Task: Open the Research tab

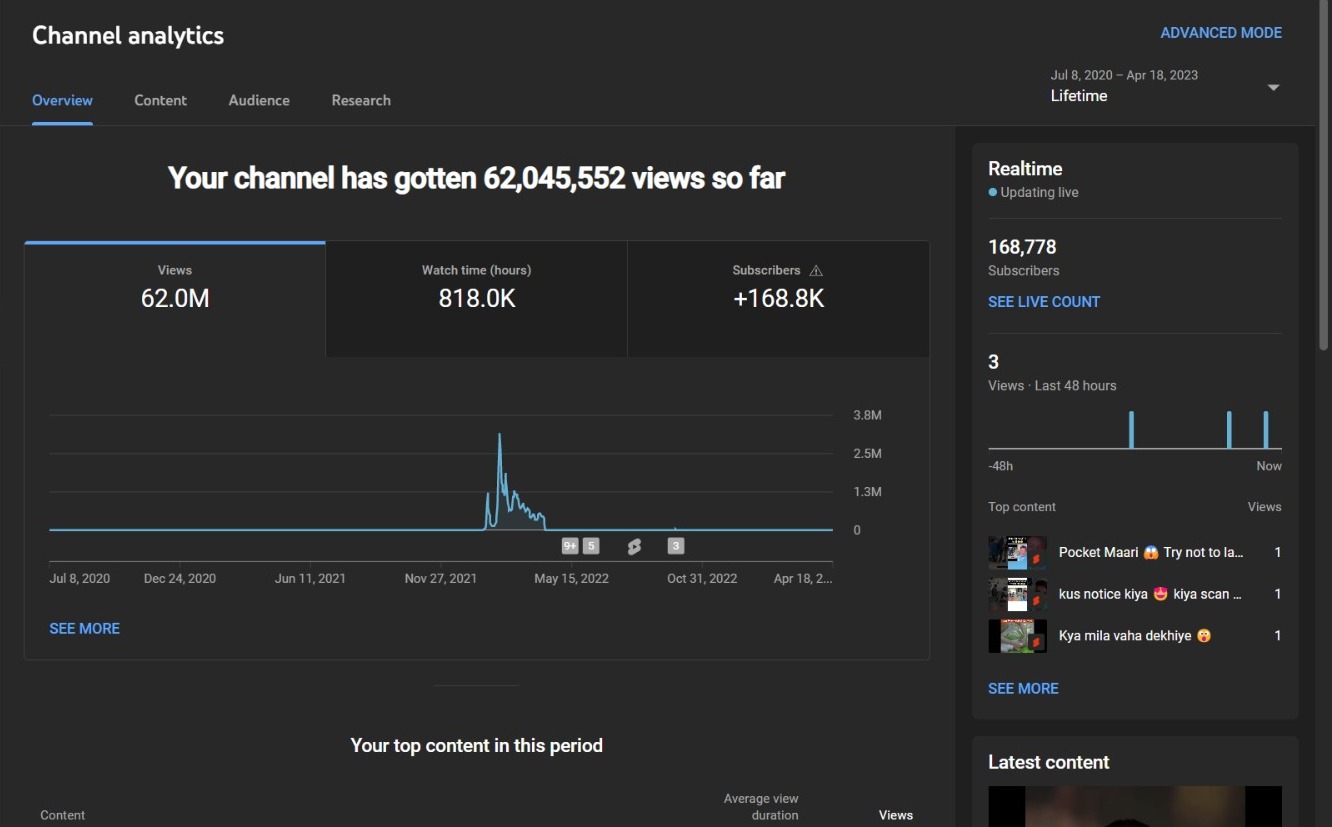Action: pyautogui.click(x=361, y=100)
